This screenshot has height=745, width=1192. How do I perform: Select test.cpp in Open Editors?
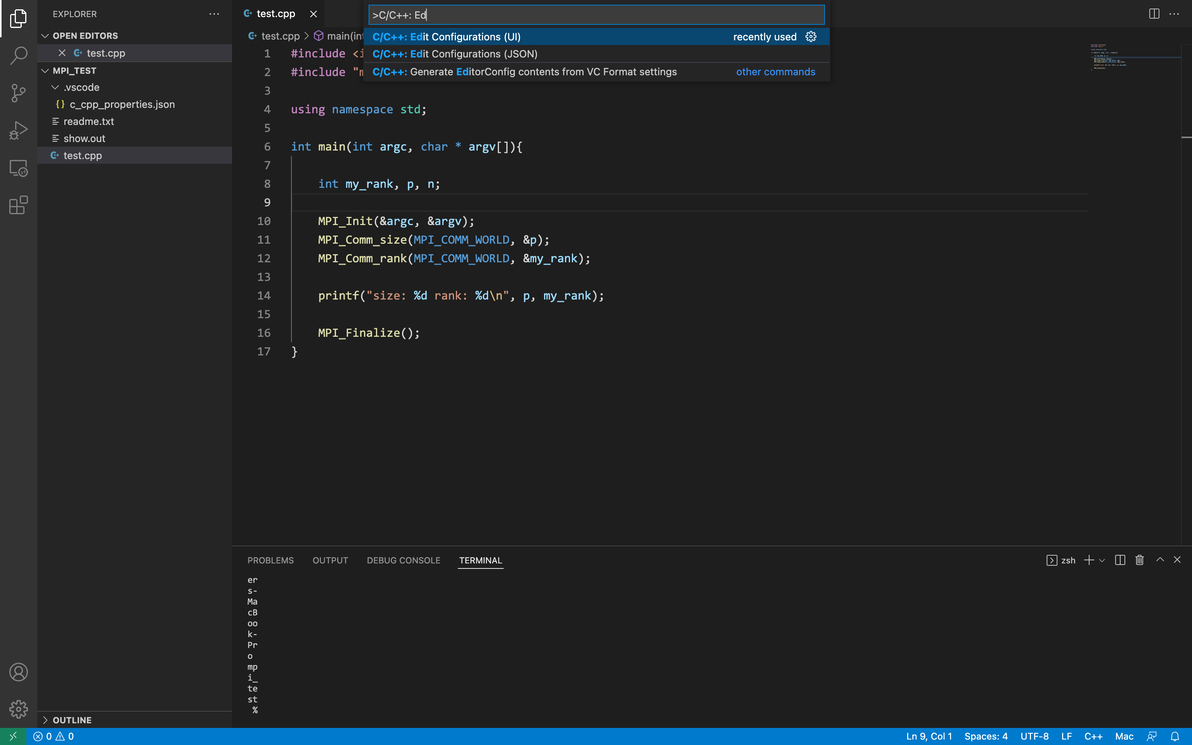click(135, 53)
